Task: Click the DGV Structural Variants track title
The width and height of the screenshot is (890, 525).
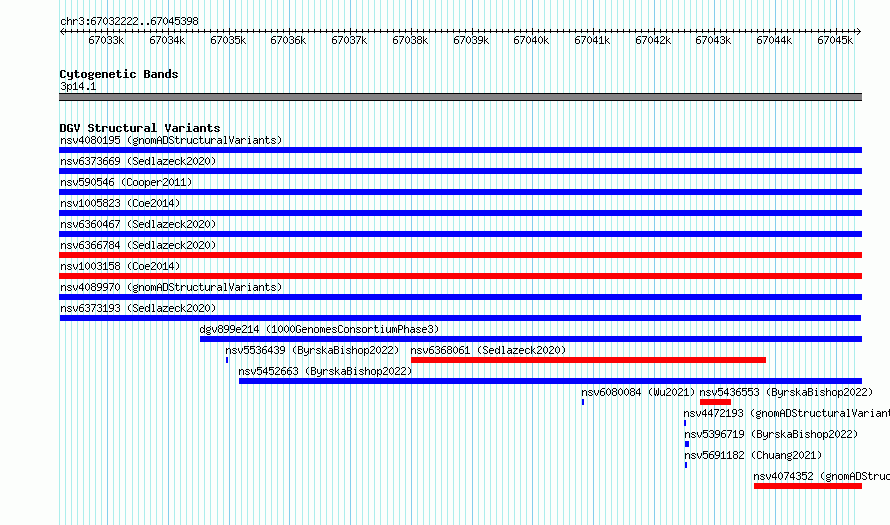Action: (140, 128)
